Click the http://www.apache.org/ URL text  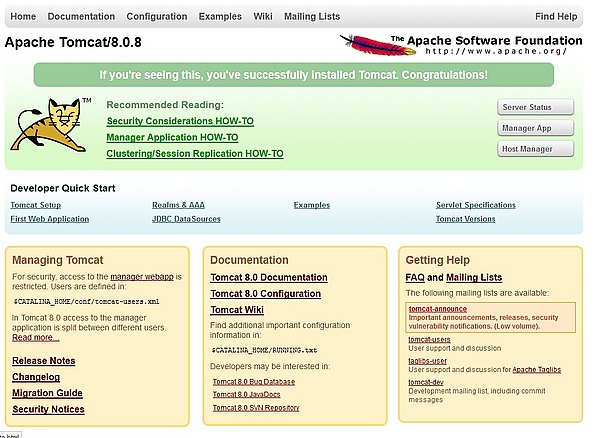pyautogui.click(x=496, y=51)
